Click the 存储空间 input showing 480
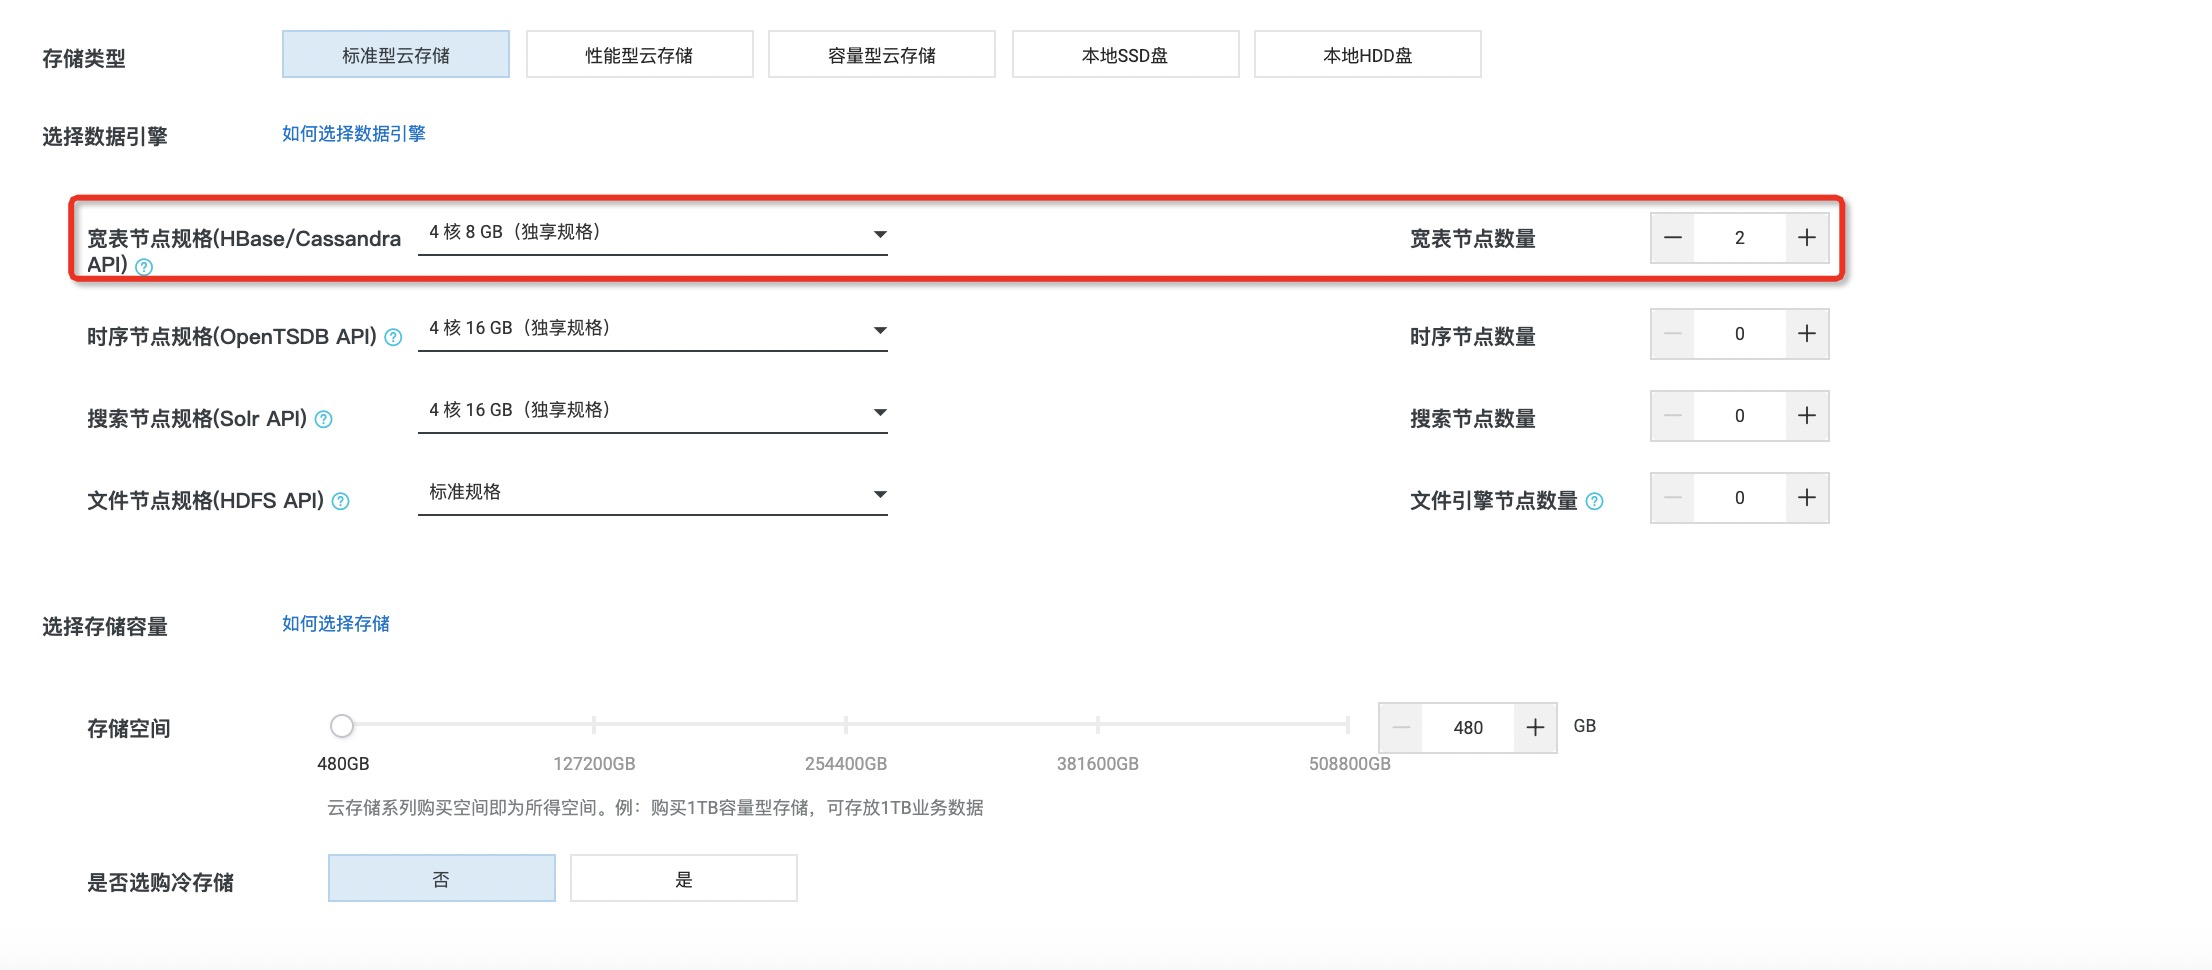Image resolution: width=2212 pixels, height=970 pixels. point(1468,728)
